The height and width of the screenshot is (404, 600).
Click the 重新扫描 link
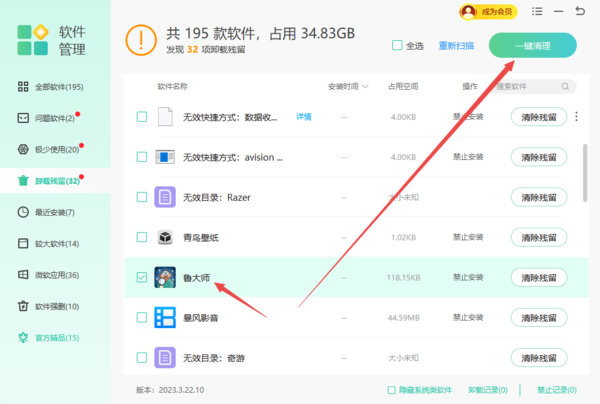pos(454,46)
